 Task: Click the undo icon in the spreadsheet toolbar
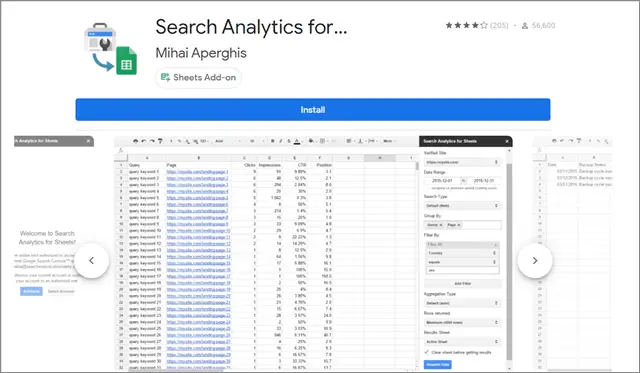coord(144,141)
